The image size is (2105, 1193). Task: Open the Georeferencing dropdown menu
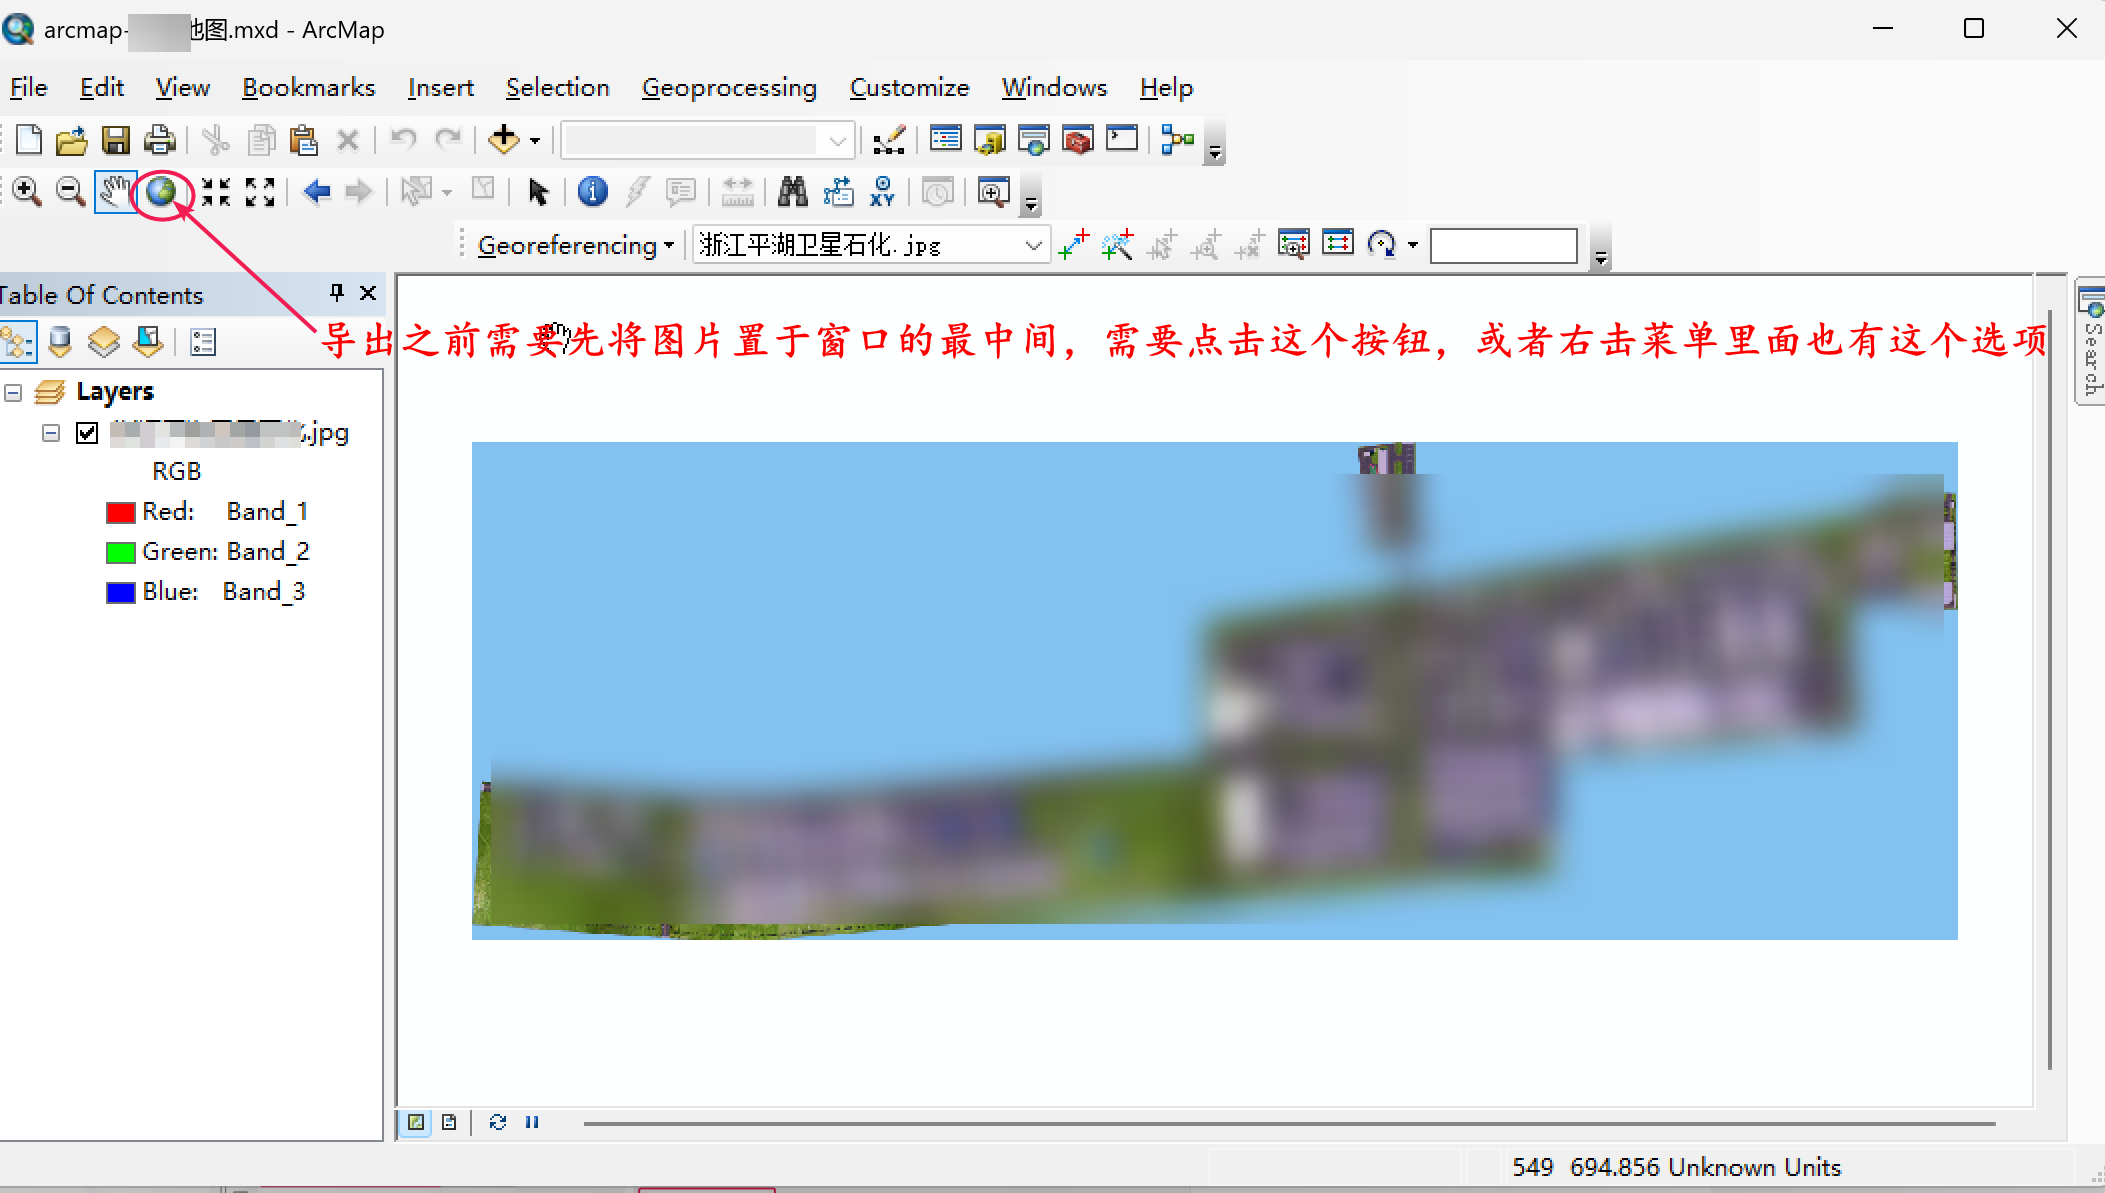(x=575, y=245)
